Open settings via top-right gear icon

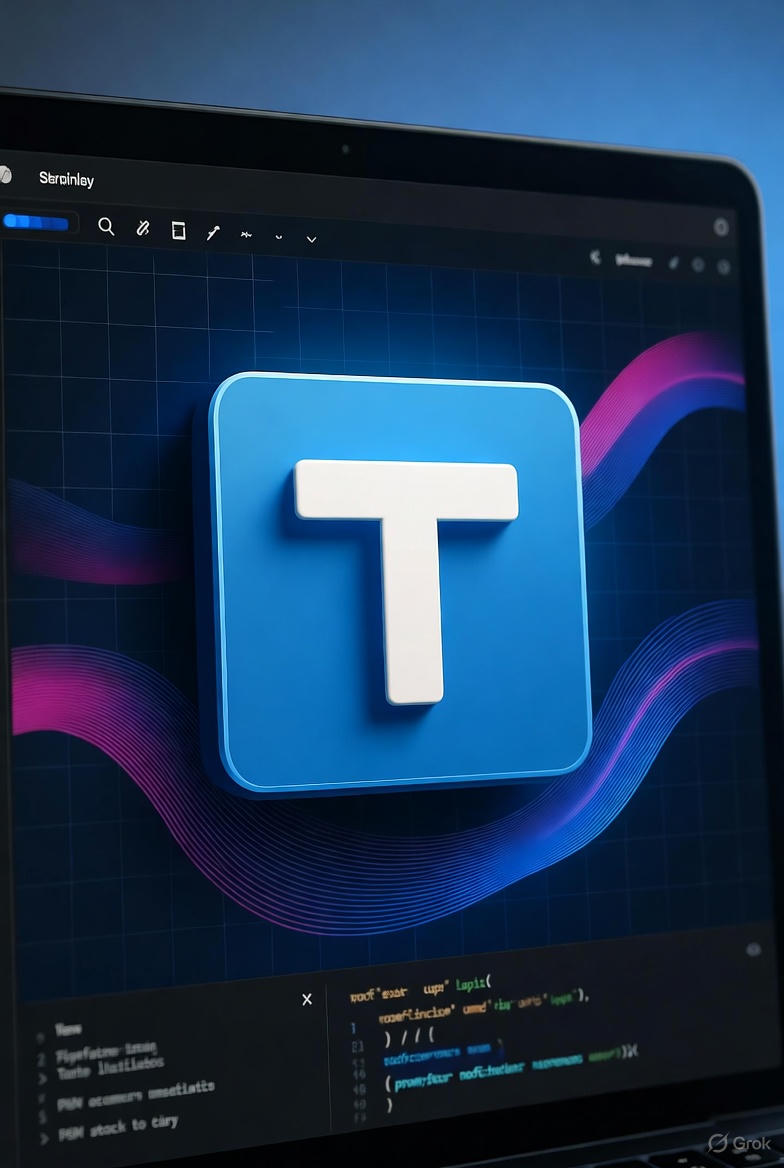(720, 228)
